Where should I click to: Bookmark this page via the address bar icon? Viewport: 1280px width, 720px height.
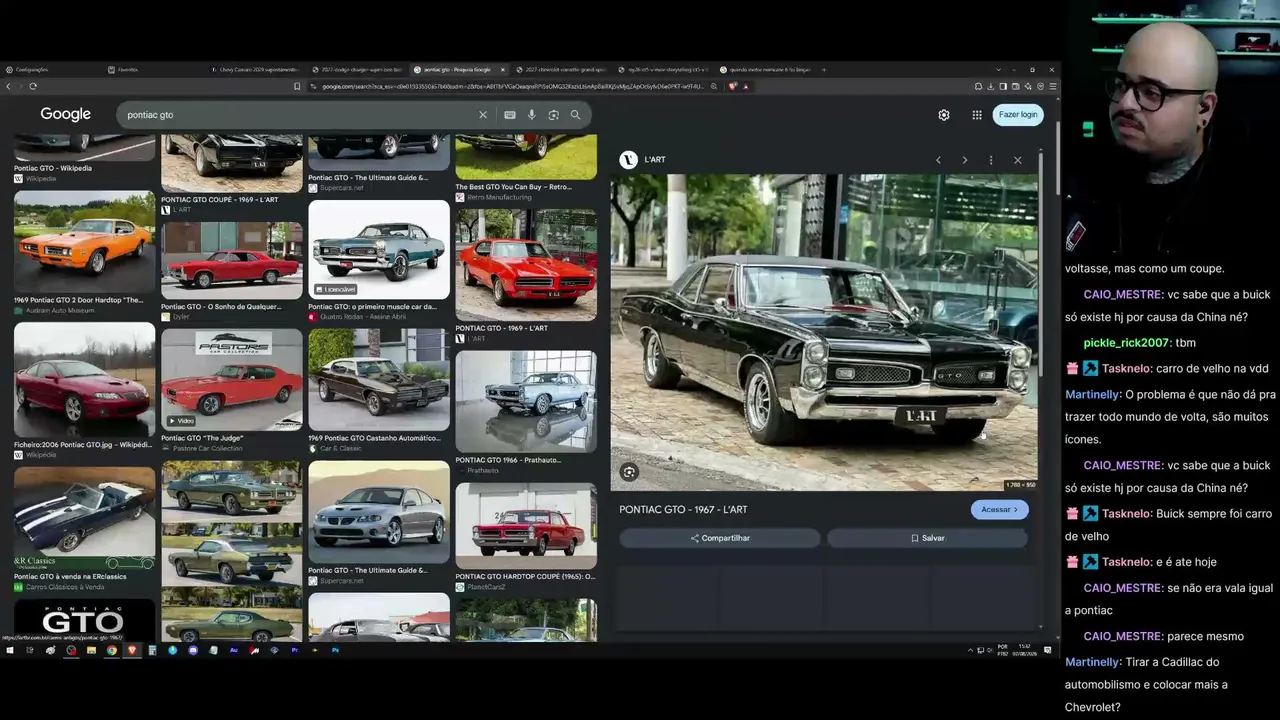[297, 86]
